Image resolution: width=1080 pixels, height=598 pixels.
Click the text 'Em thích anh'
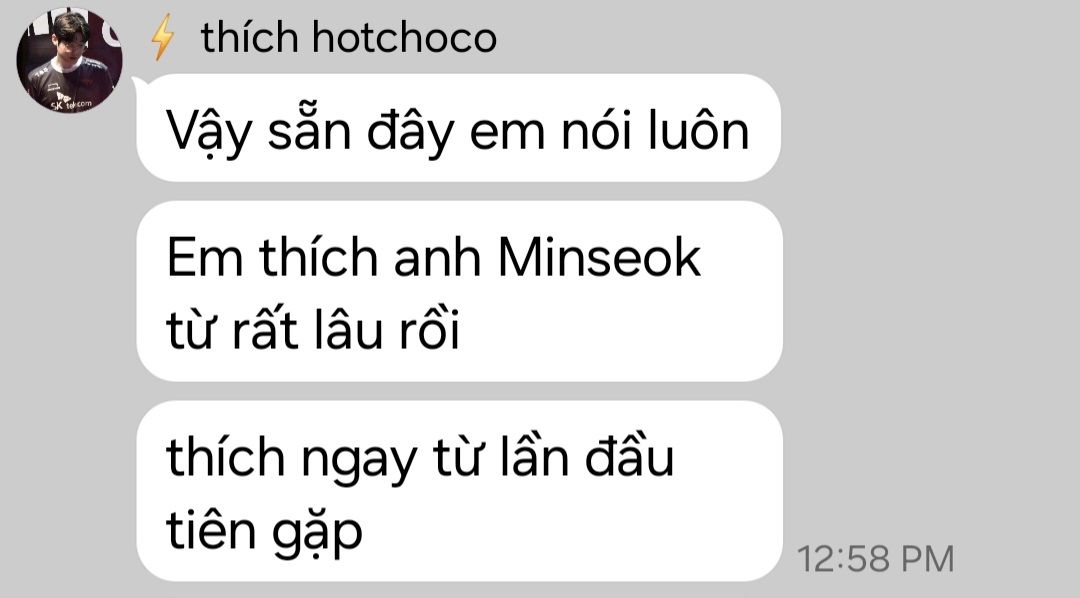pos(324,258)
